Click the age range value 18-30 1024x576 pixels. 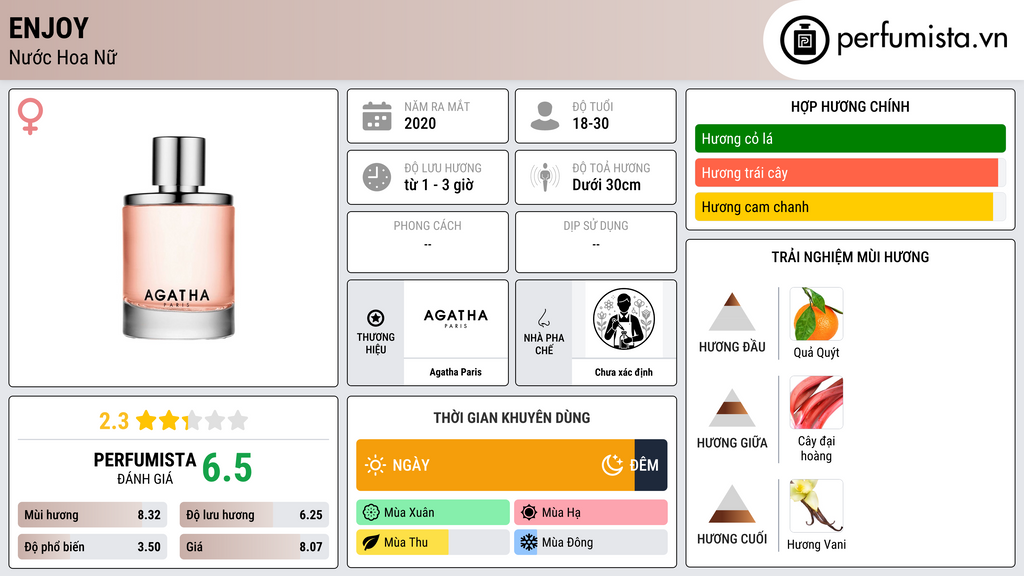click(590, 123)
